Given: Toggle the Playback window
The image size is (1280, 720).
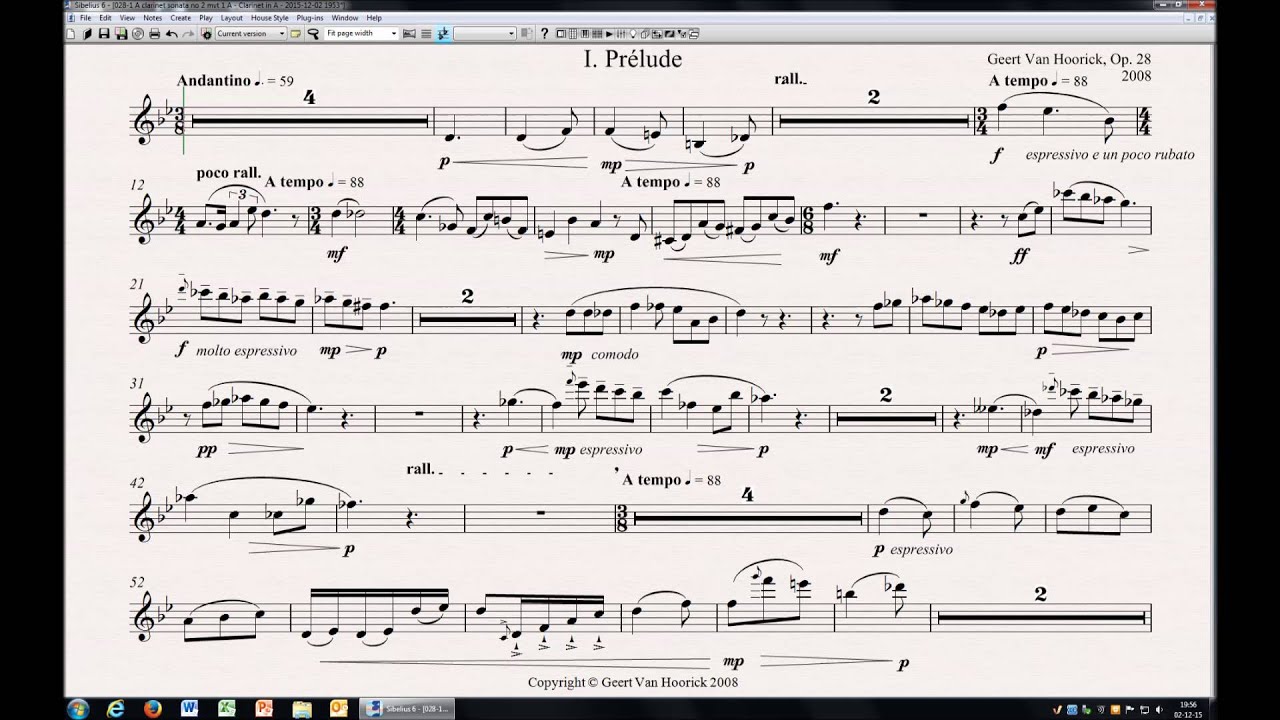Looking at the screenshot, I should 609,33.
